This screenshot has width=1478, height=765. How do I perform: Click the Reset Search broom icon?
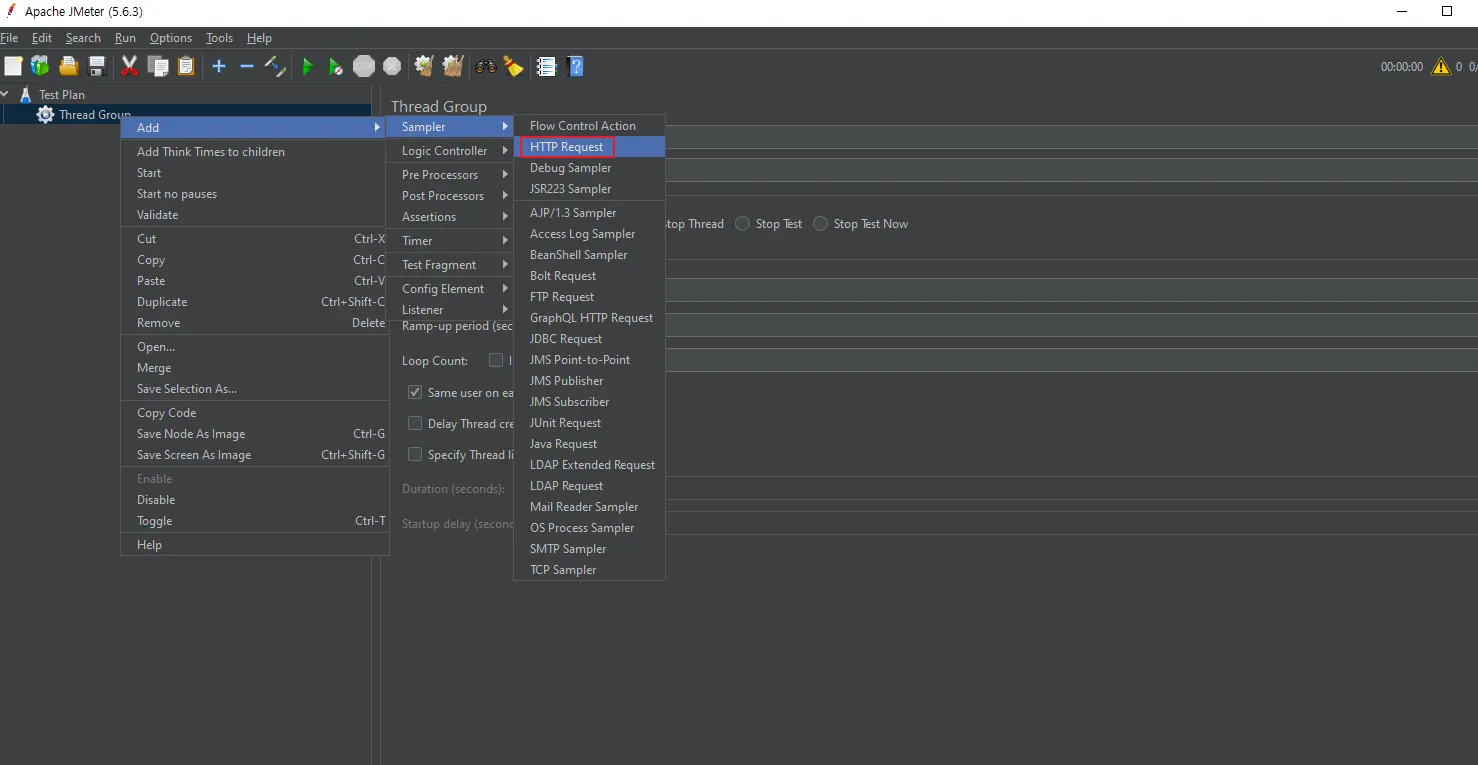click(x=513, y=66)
